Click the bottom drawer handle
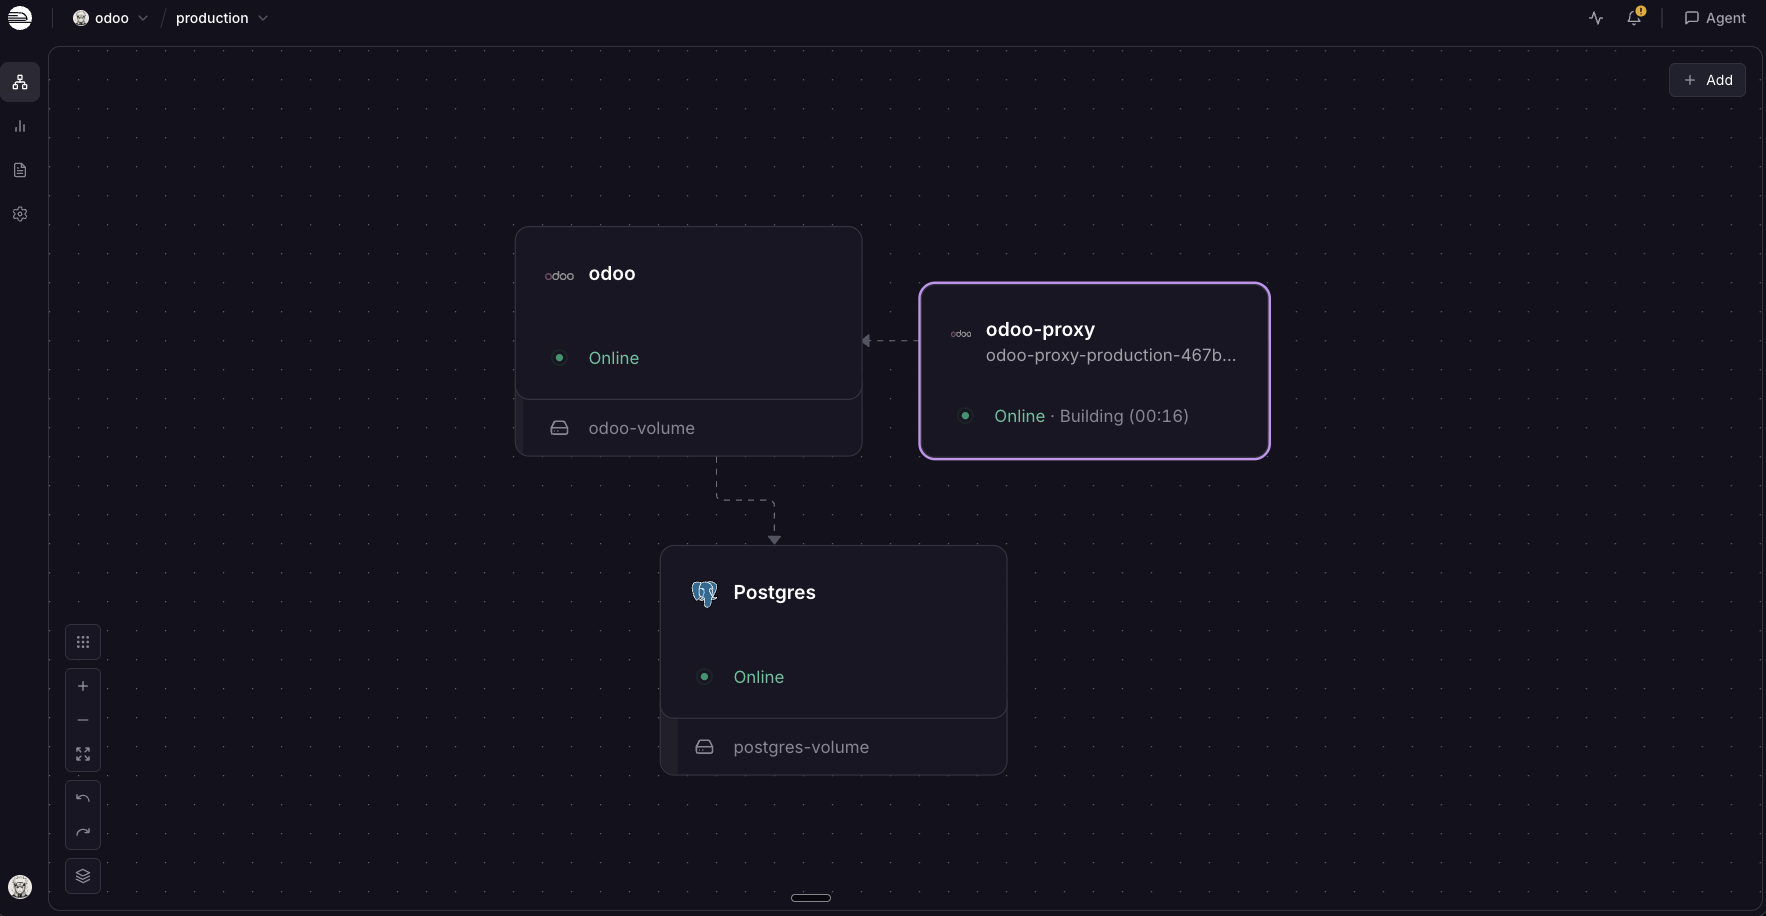This screenshot has width=1766, height=916. pyautogui.click(x=811, y=898)
